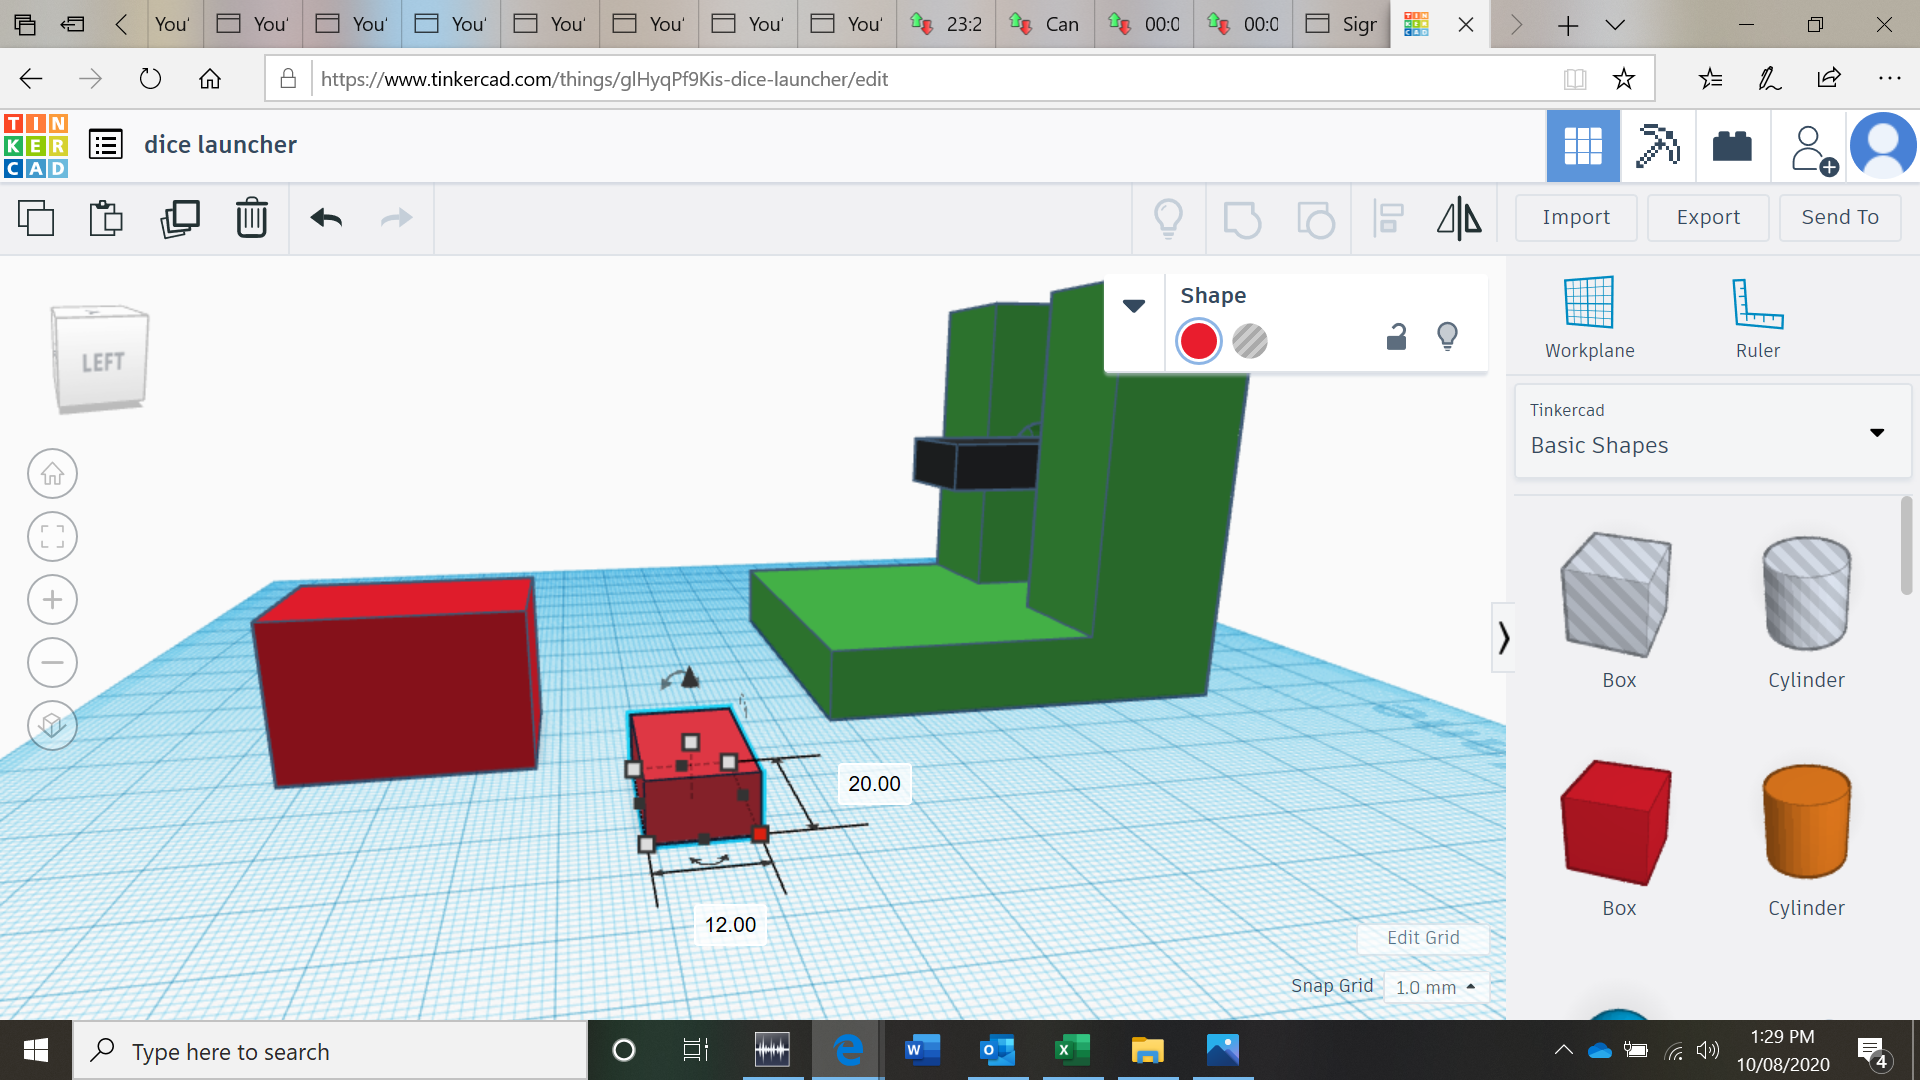
Task: Click the Show All lightbulb icon
Action: tap(1168, 218)
